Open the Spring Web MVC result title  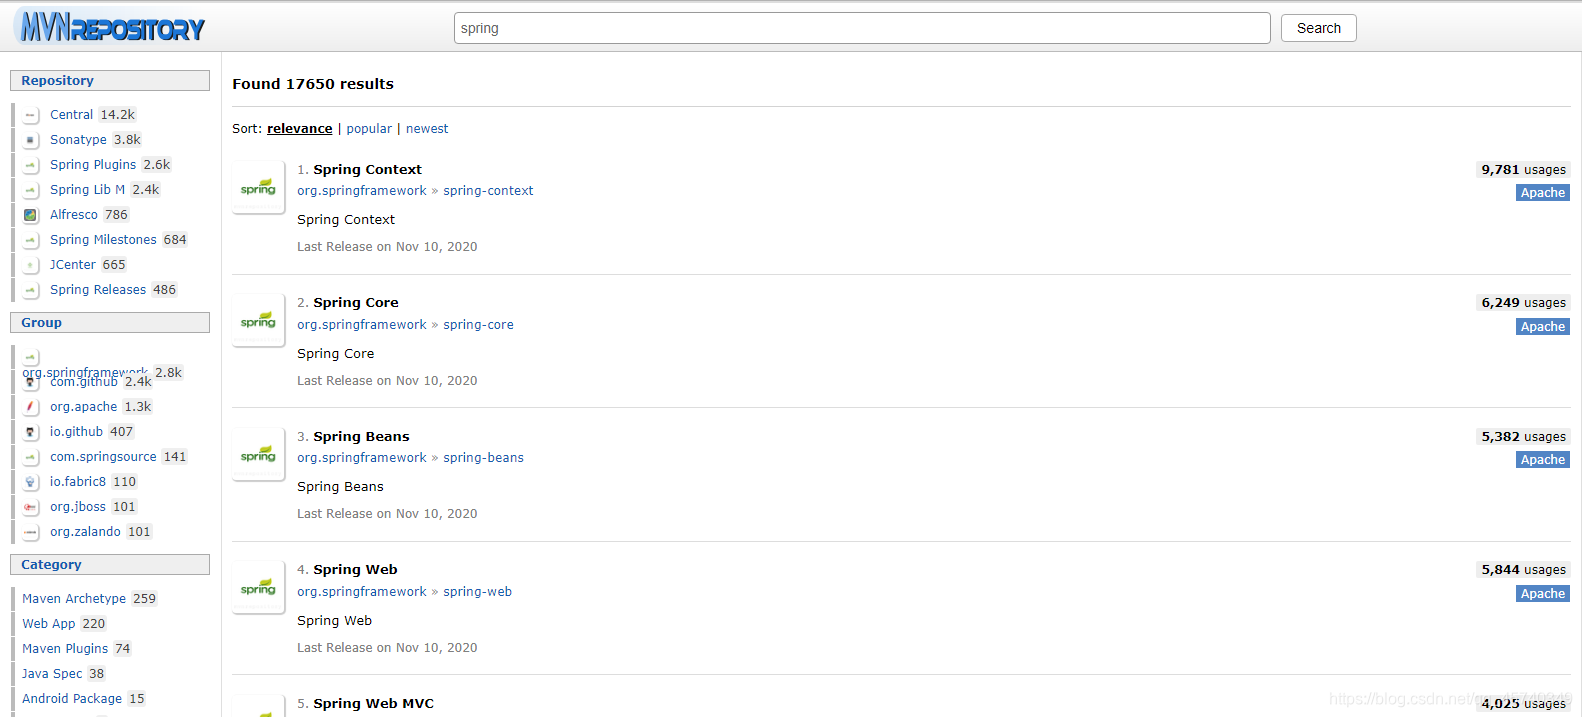coord(373,704)
